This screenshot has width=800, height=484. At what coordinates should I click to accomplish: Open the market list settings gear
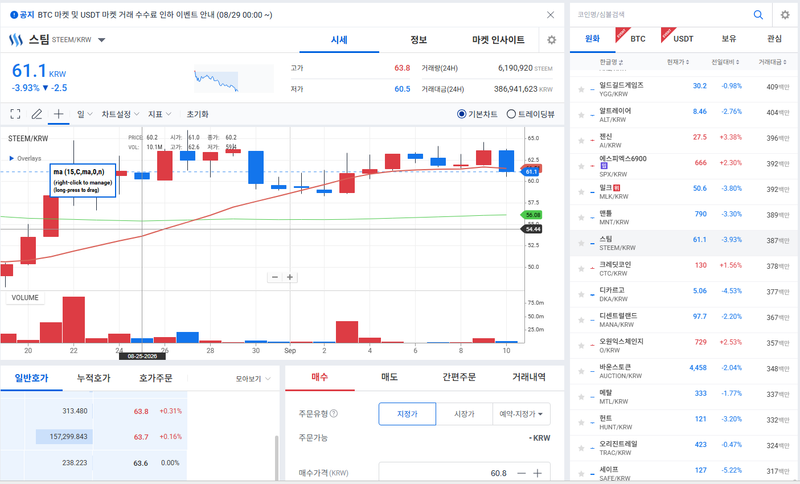[785, 15]
